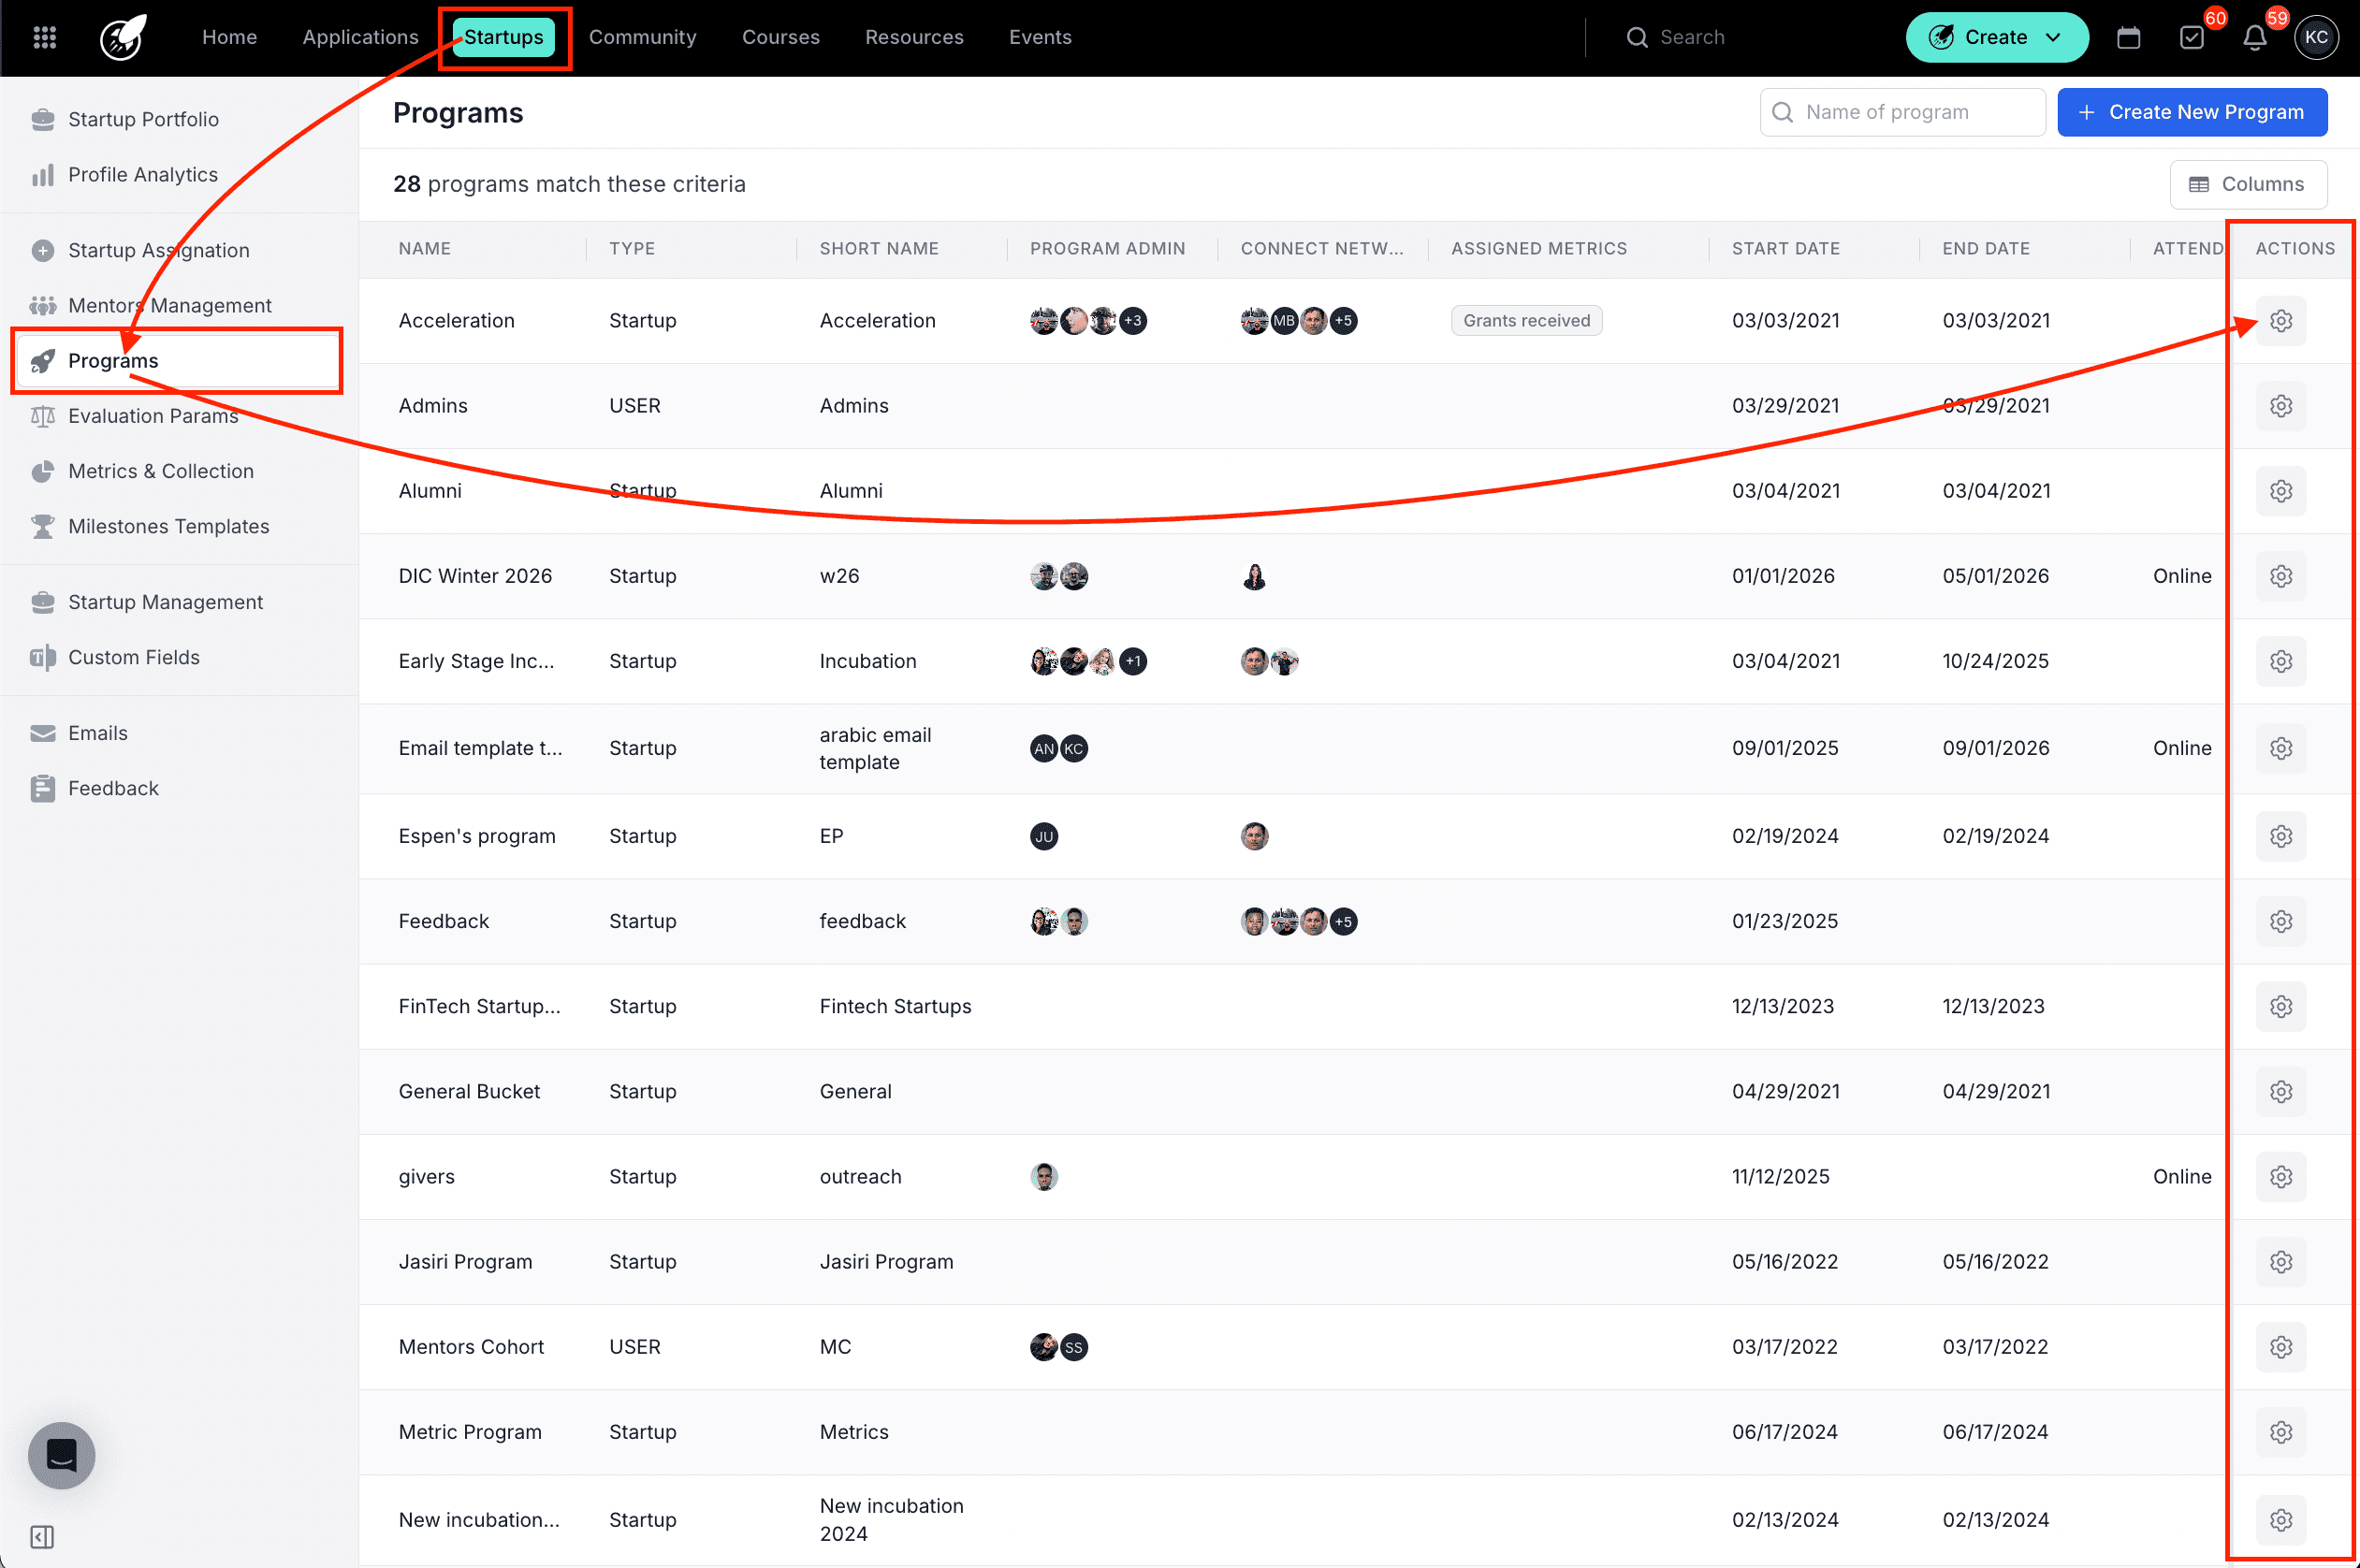This screenshot has width=2360, height=1568.
Task: Open the apps grid launcher icon
Action: click(x=44, y=37)
